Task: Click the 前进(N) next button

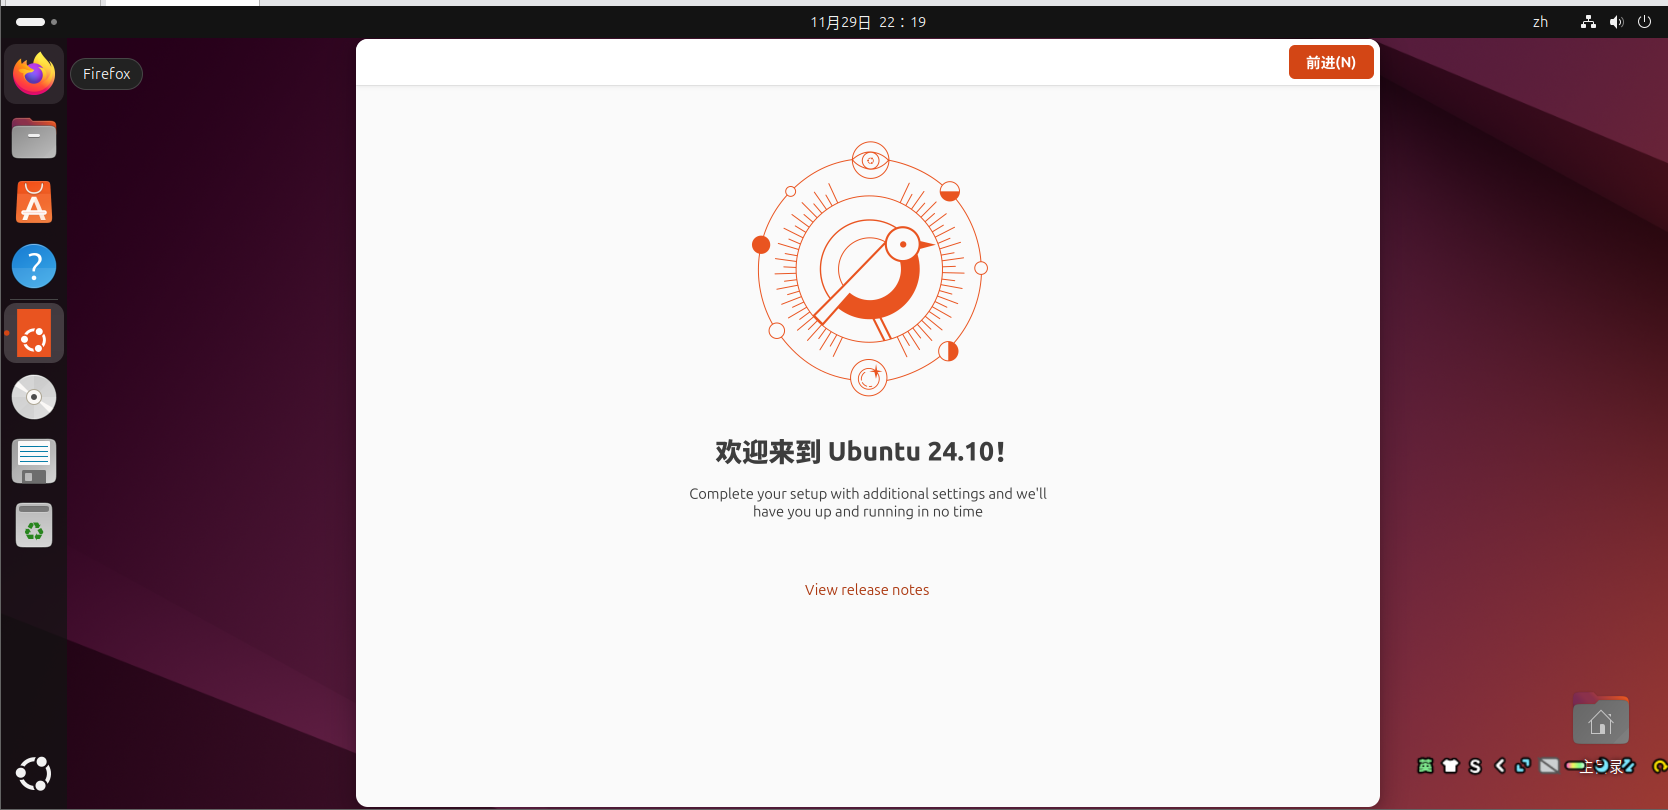Action: (1331, 62)
